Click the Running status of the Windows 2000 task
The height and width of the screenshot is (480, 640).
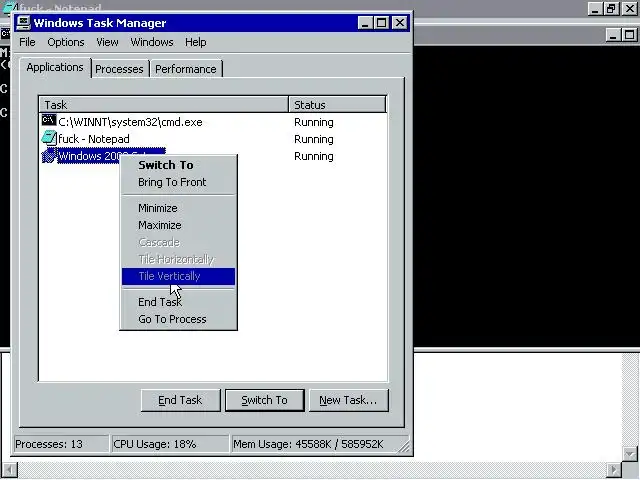[313, 156]
